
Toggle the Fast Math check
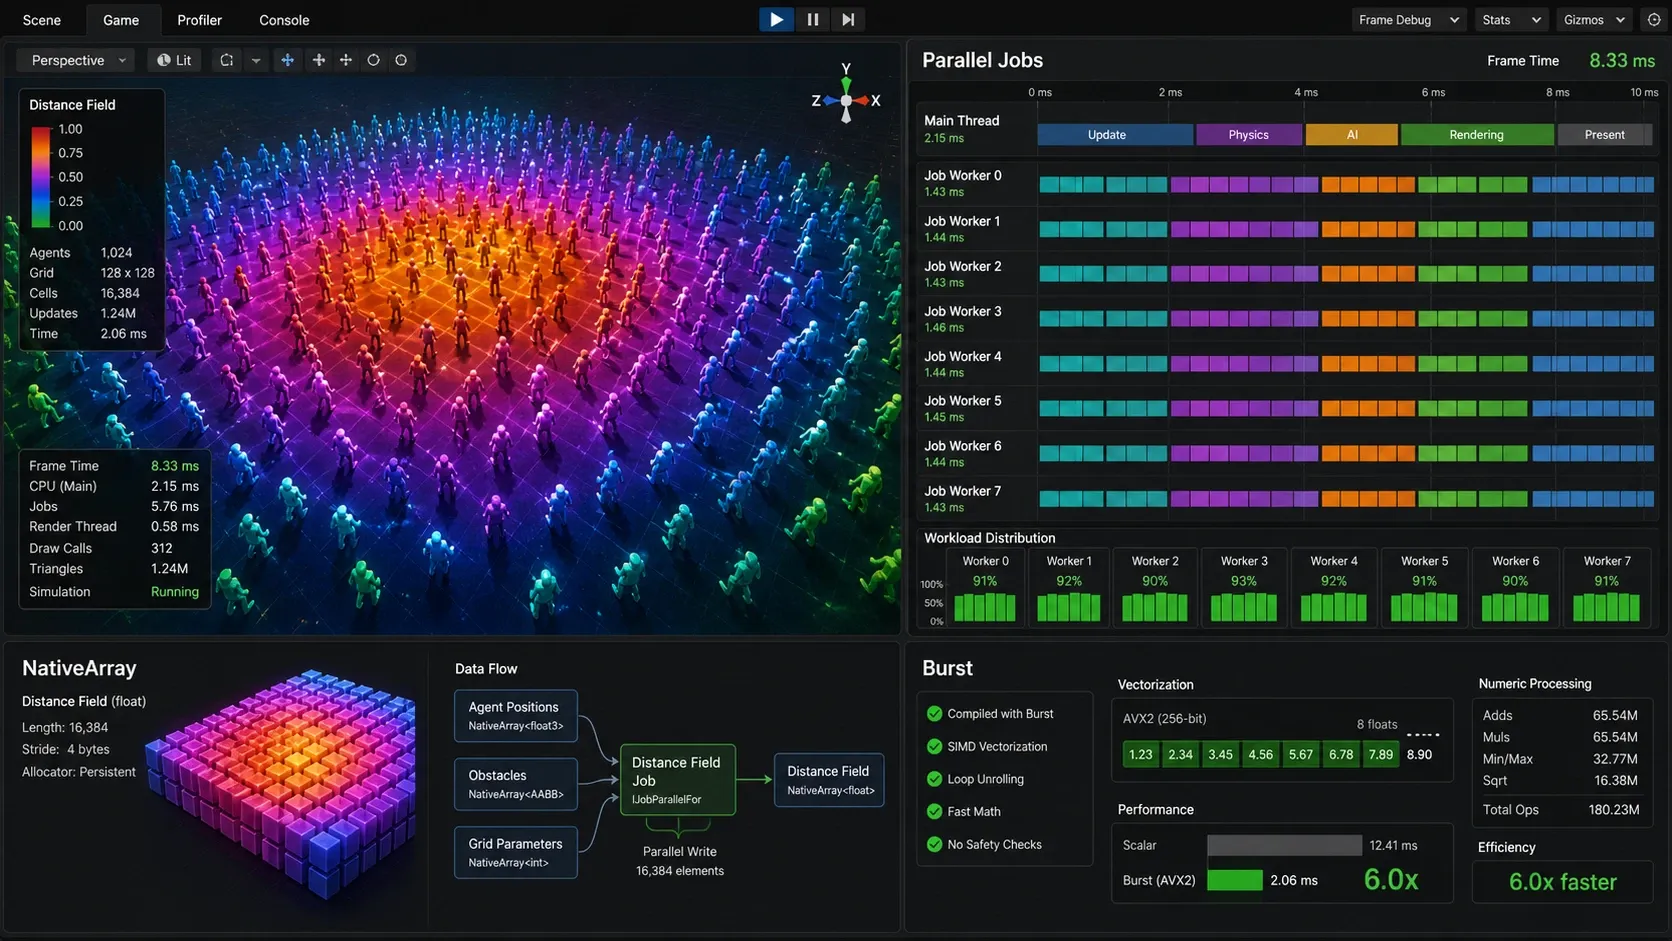pyautogui.click(x=934, y=812)
